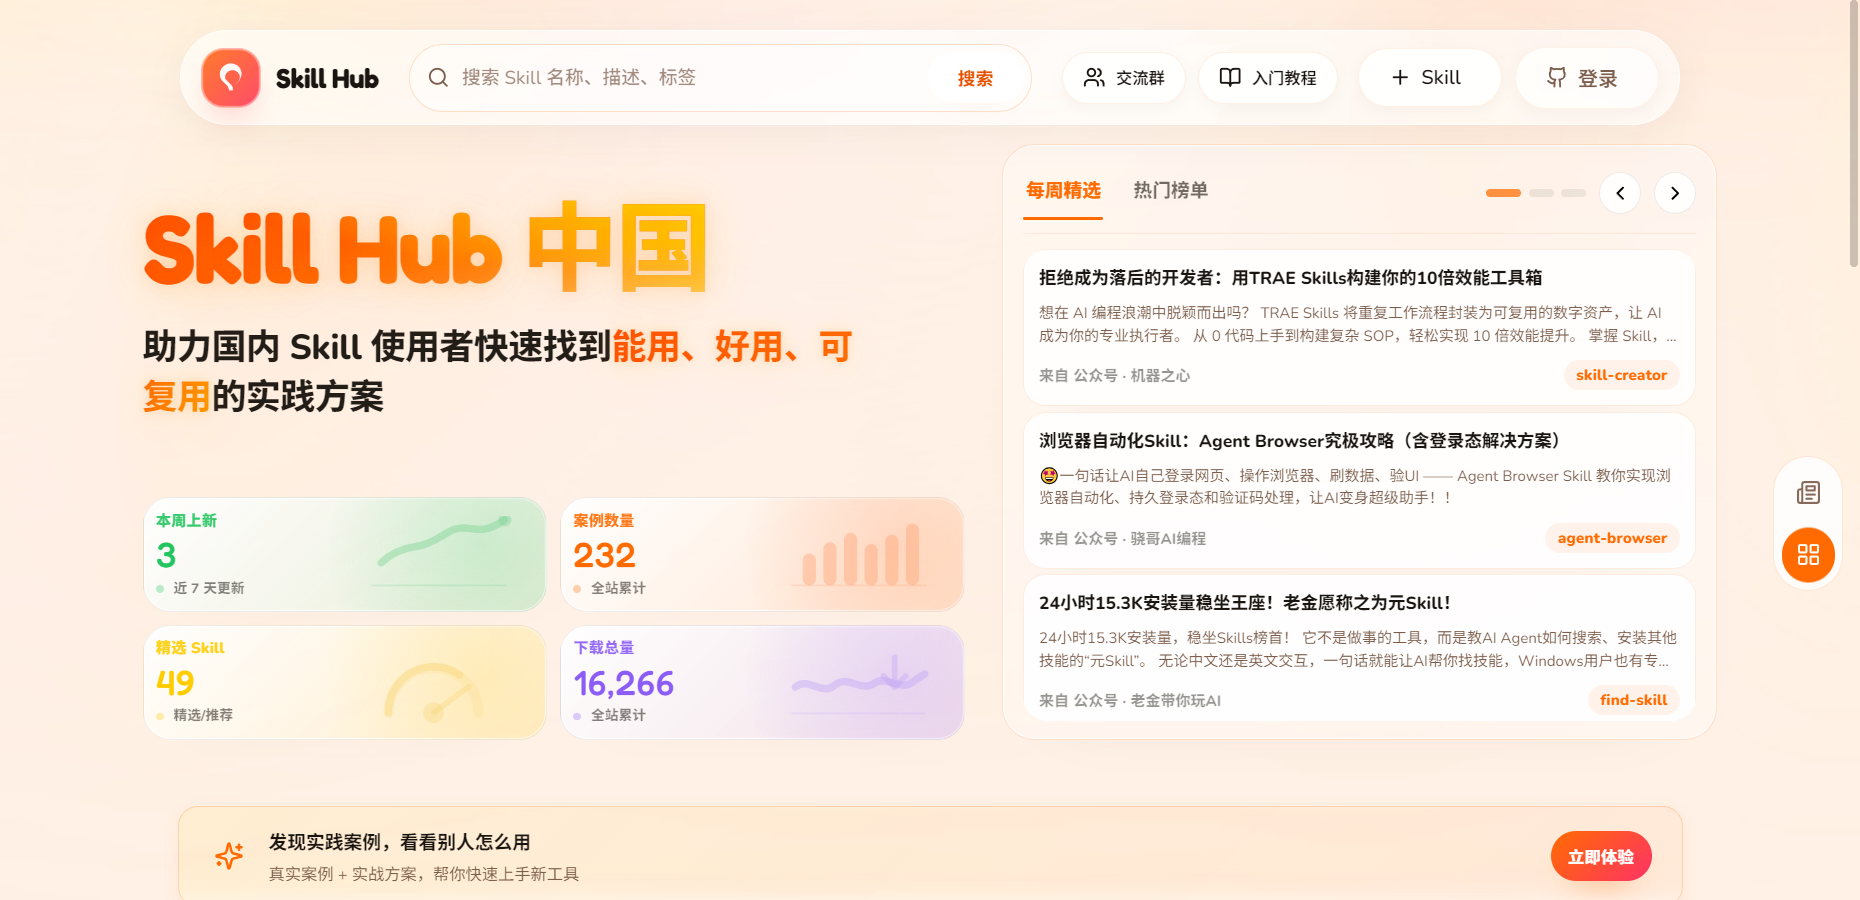Click the orange floating grid icon

pyautogui.click(x=1808, y=555)
